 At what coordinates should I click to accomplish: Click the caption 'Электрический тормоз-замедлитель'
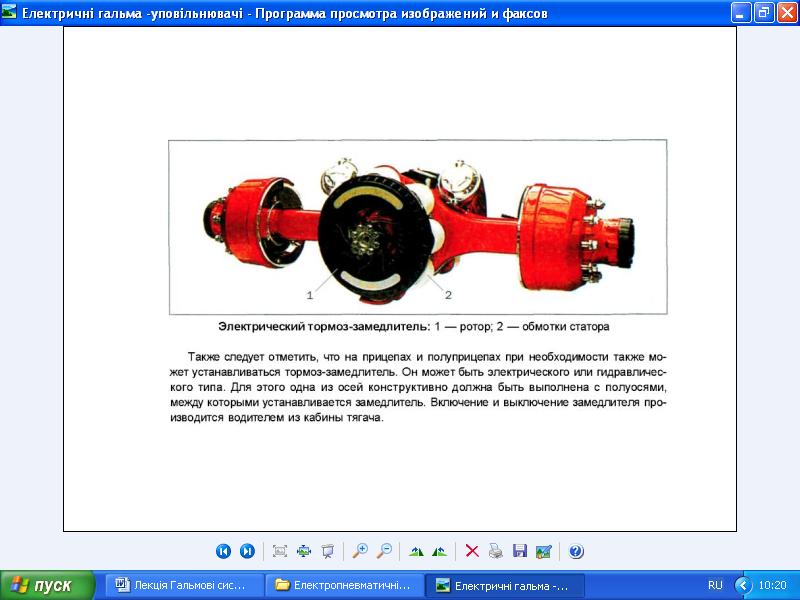point(324,327)
